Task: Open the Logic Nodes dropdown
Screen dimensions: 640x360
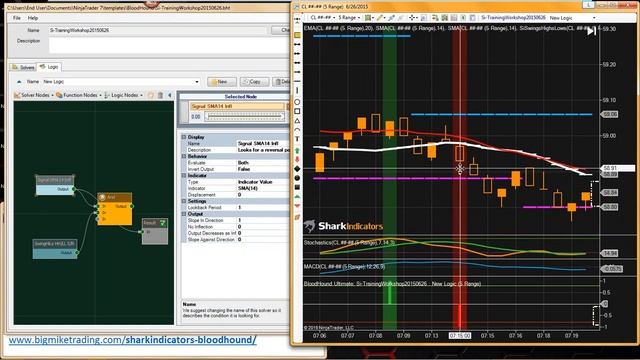Action: point(124,95)
